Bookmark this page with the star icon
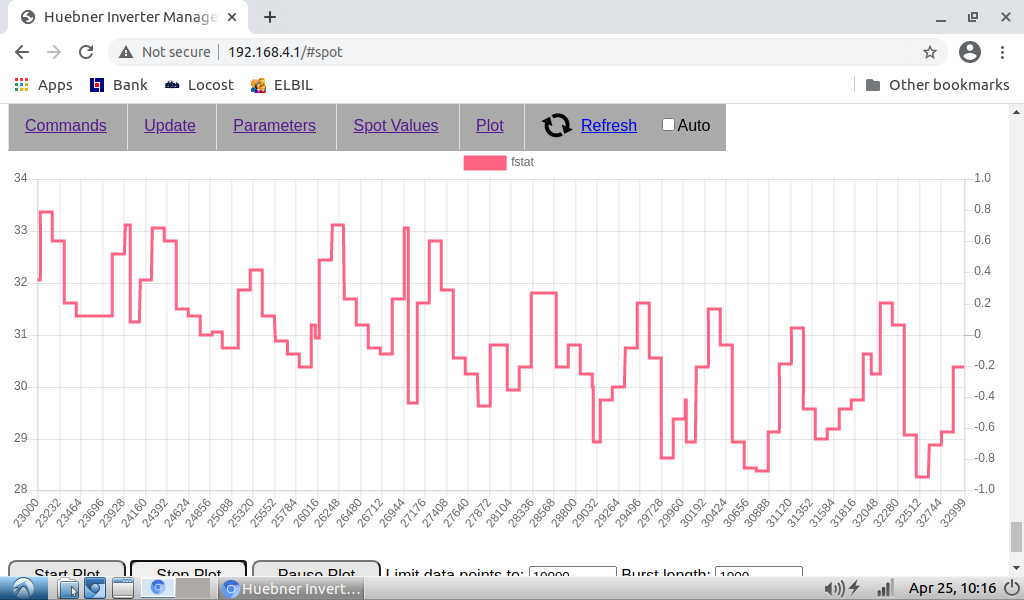The image size is (1024, 600). pyautogui.click(x=929, y=52)
